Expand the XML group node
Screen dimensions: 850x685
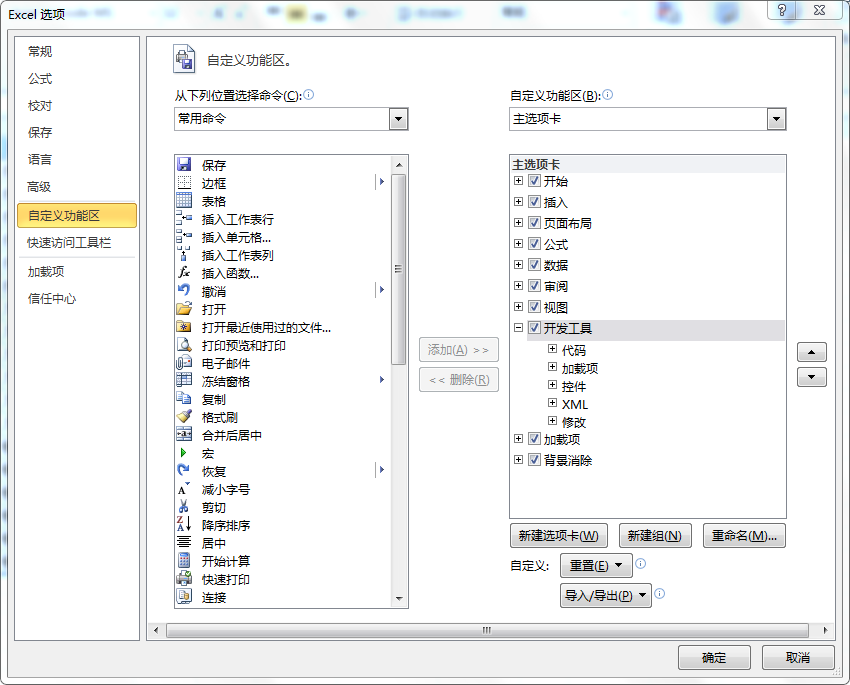pos(552,403)
